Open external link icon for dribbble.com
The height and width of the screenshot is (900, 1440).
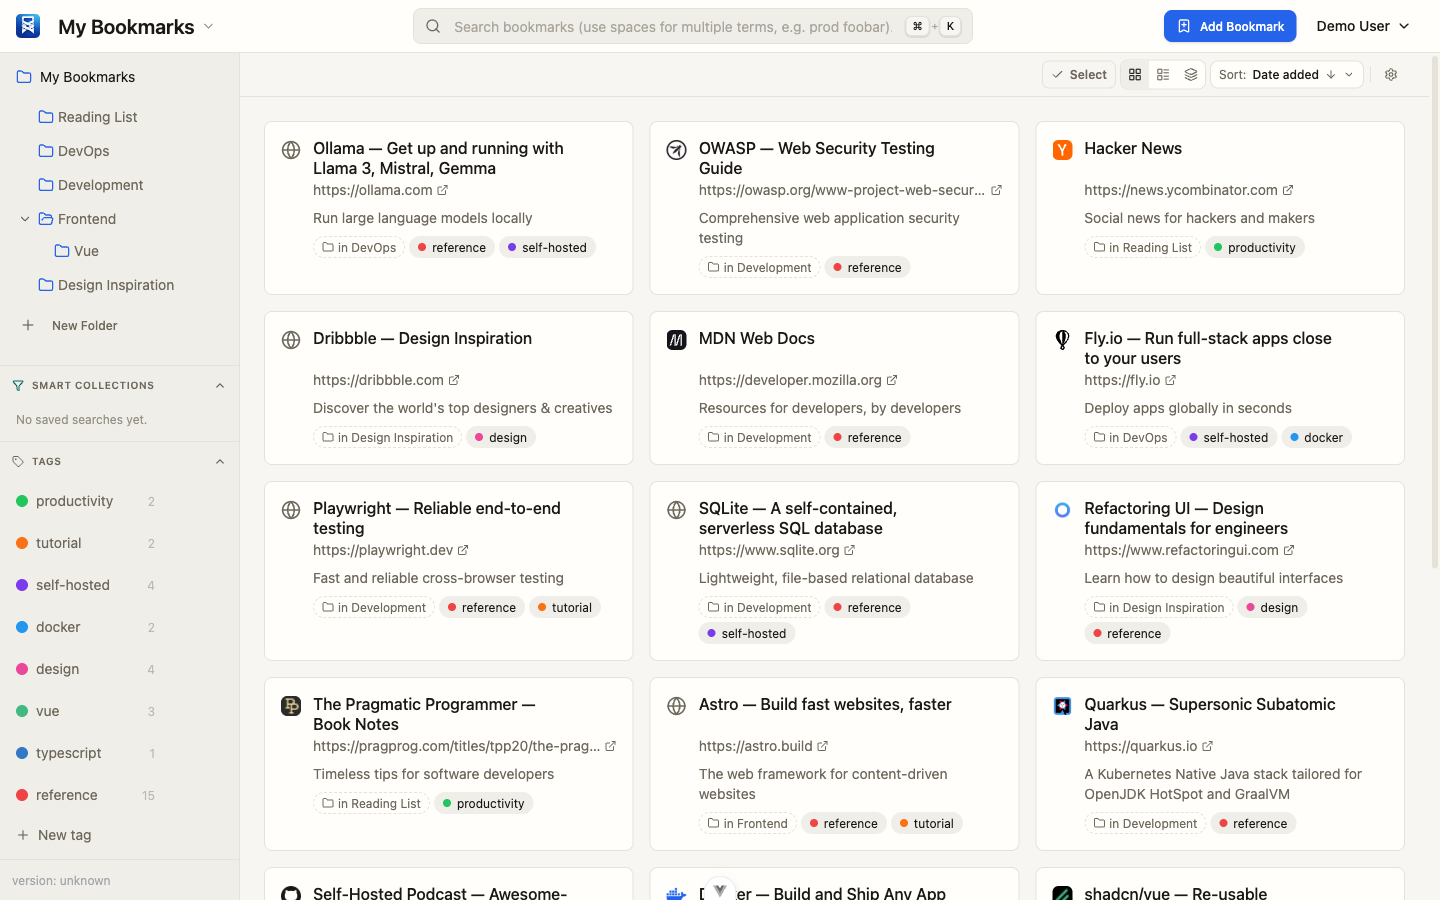point(454,380)
